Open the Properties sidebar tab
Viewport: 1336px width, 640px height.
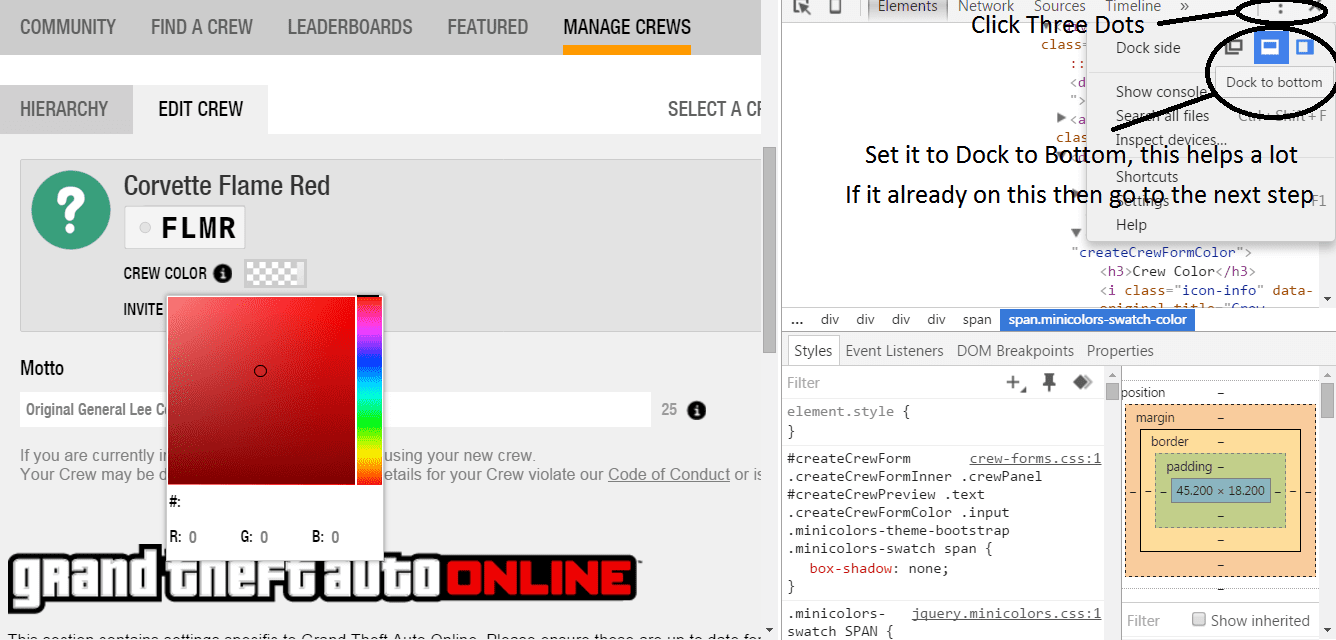pos(1120,351)
